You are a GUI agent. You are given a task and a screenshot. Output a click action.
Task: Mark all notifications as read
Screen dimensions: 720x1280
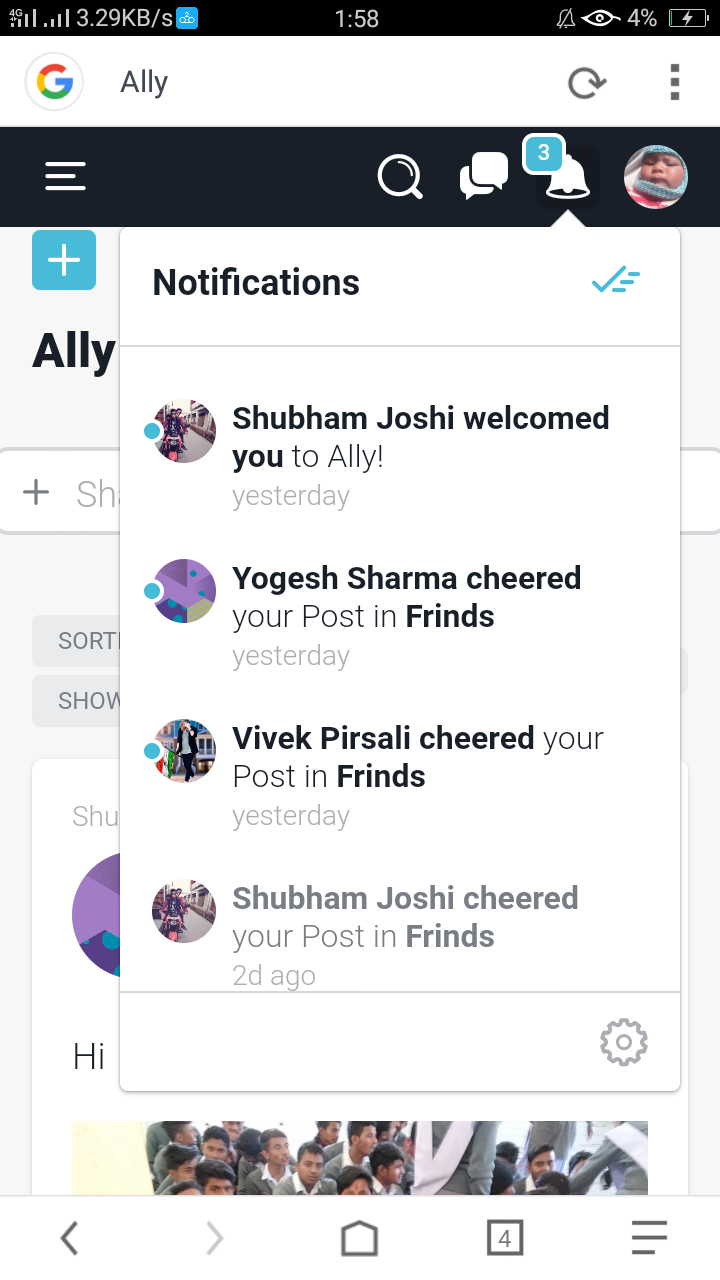tap(615, 281)
